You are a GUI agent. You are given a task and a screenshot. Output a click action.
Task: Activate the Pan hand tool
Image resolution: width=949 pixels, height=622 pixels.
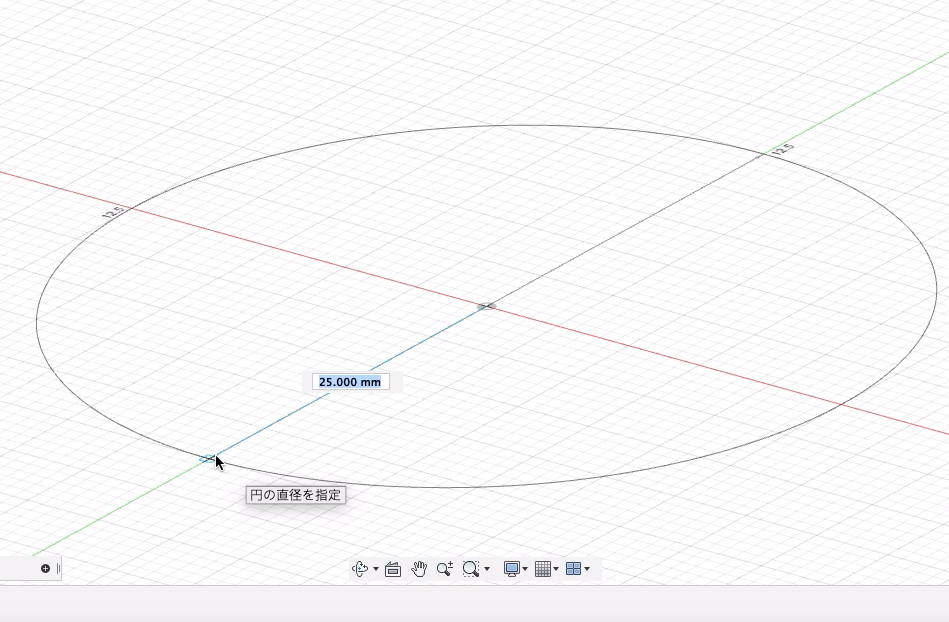tap(419, 569)
